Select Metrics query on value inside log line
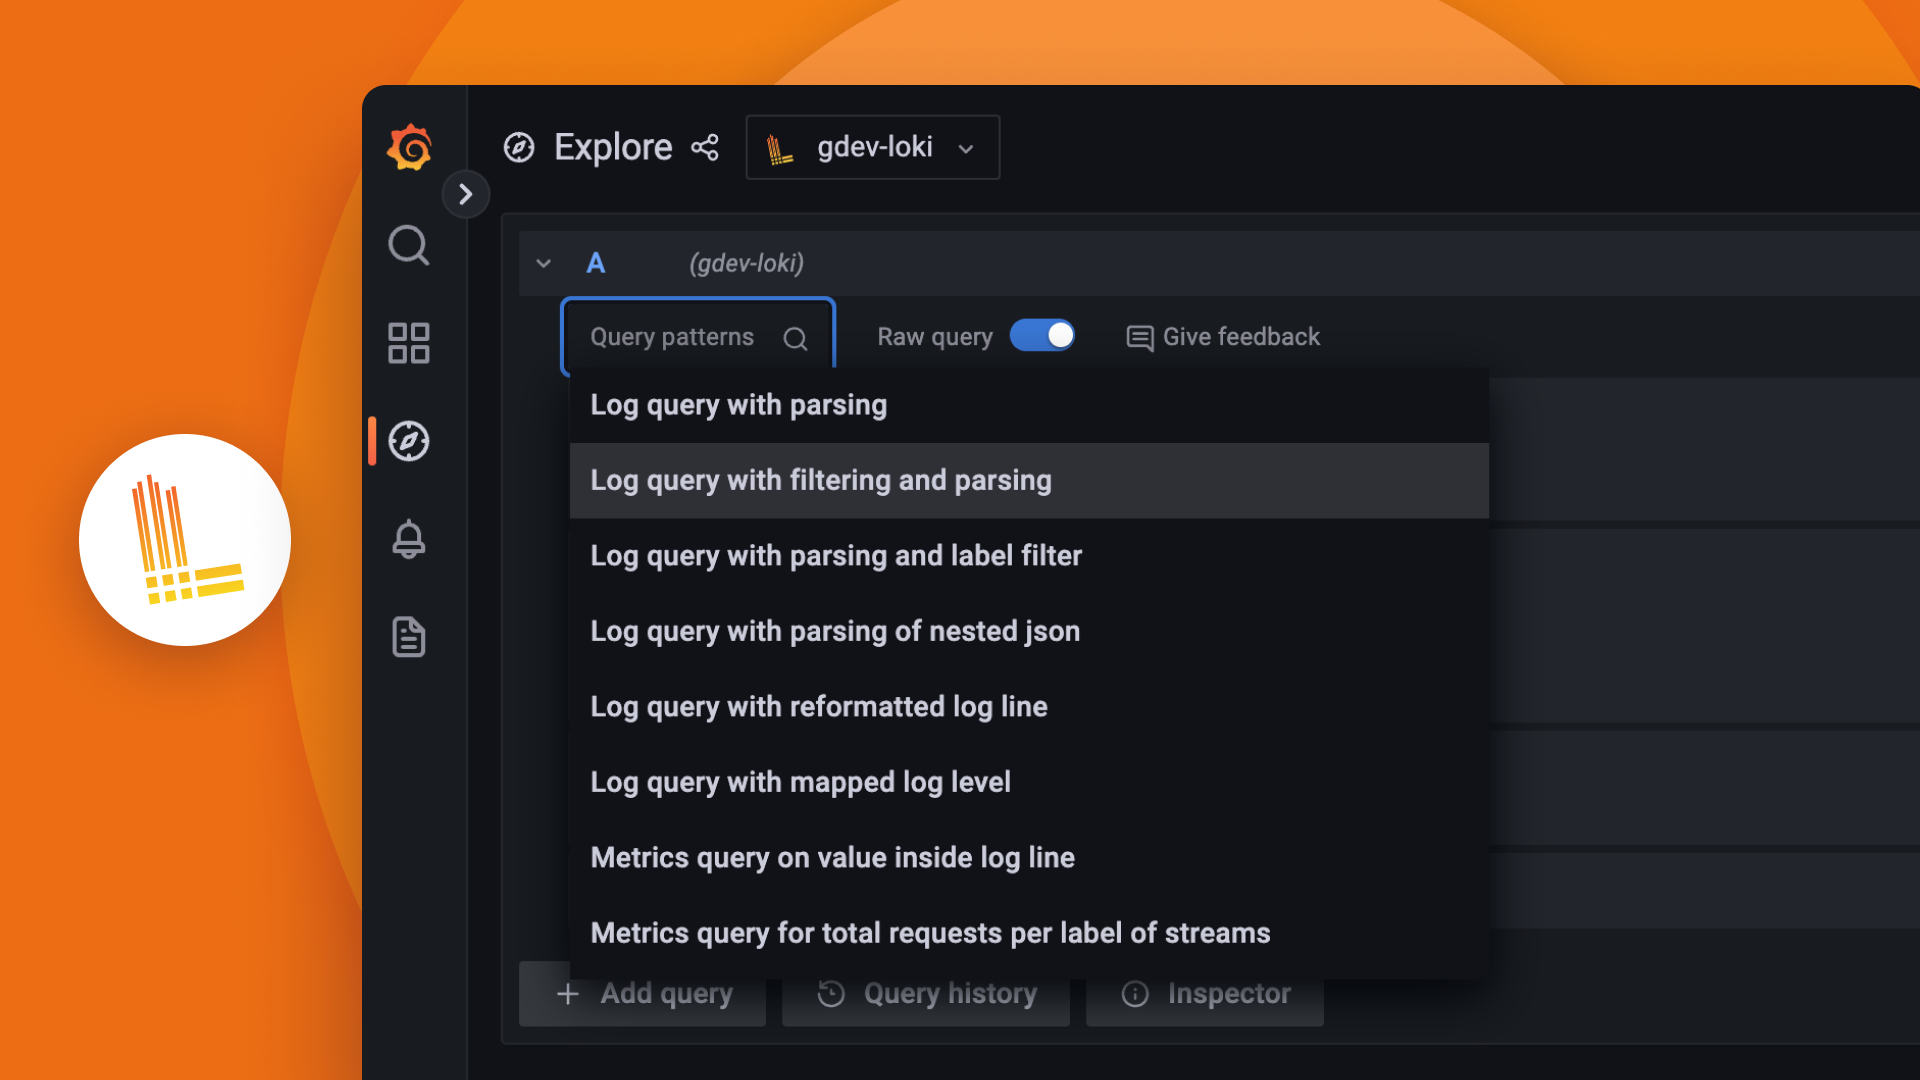The height and width of the screenshot is (1080, 1920). [x=832, y=857]
